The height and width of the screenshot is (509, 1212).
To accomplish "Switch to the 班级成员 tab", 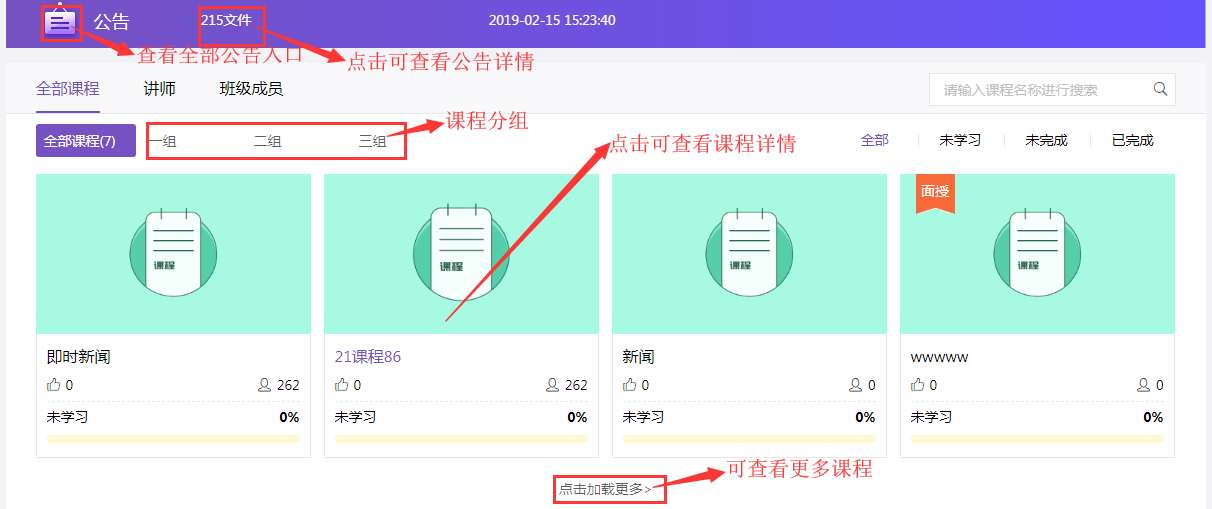I will point(251,89).
